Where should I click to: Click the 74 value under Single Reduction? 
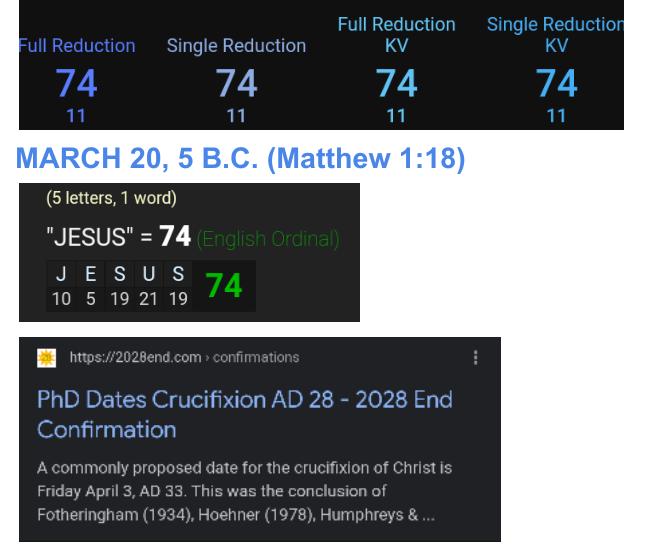coord(236,83)
